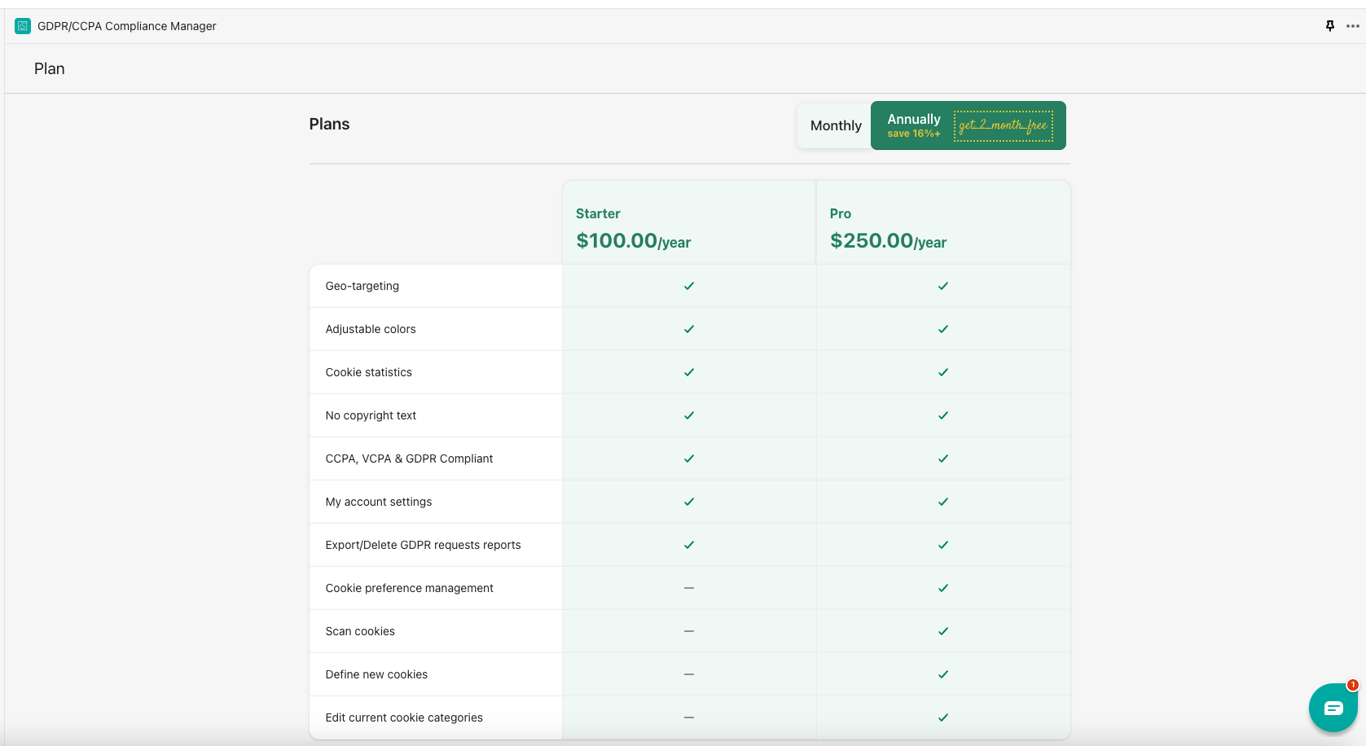Select the Starter plan header
Viewport: 1366px width, 746px height.
click(598, 213)
